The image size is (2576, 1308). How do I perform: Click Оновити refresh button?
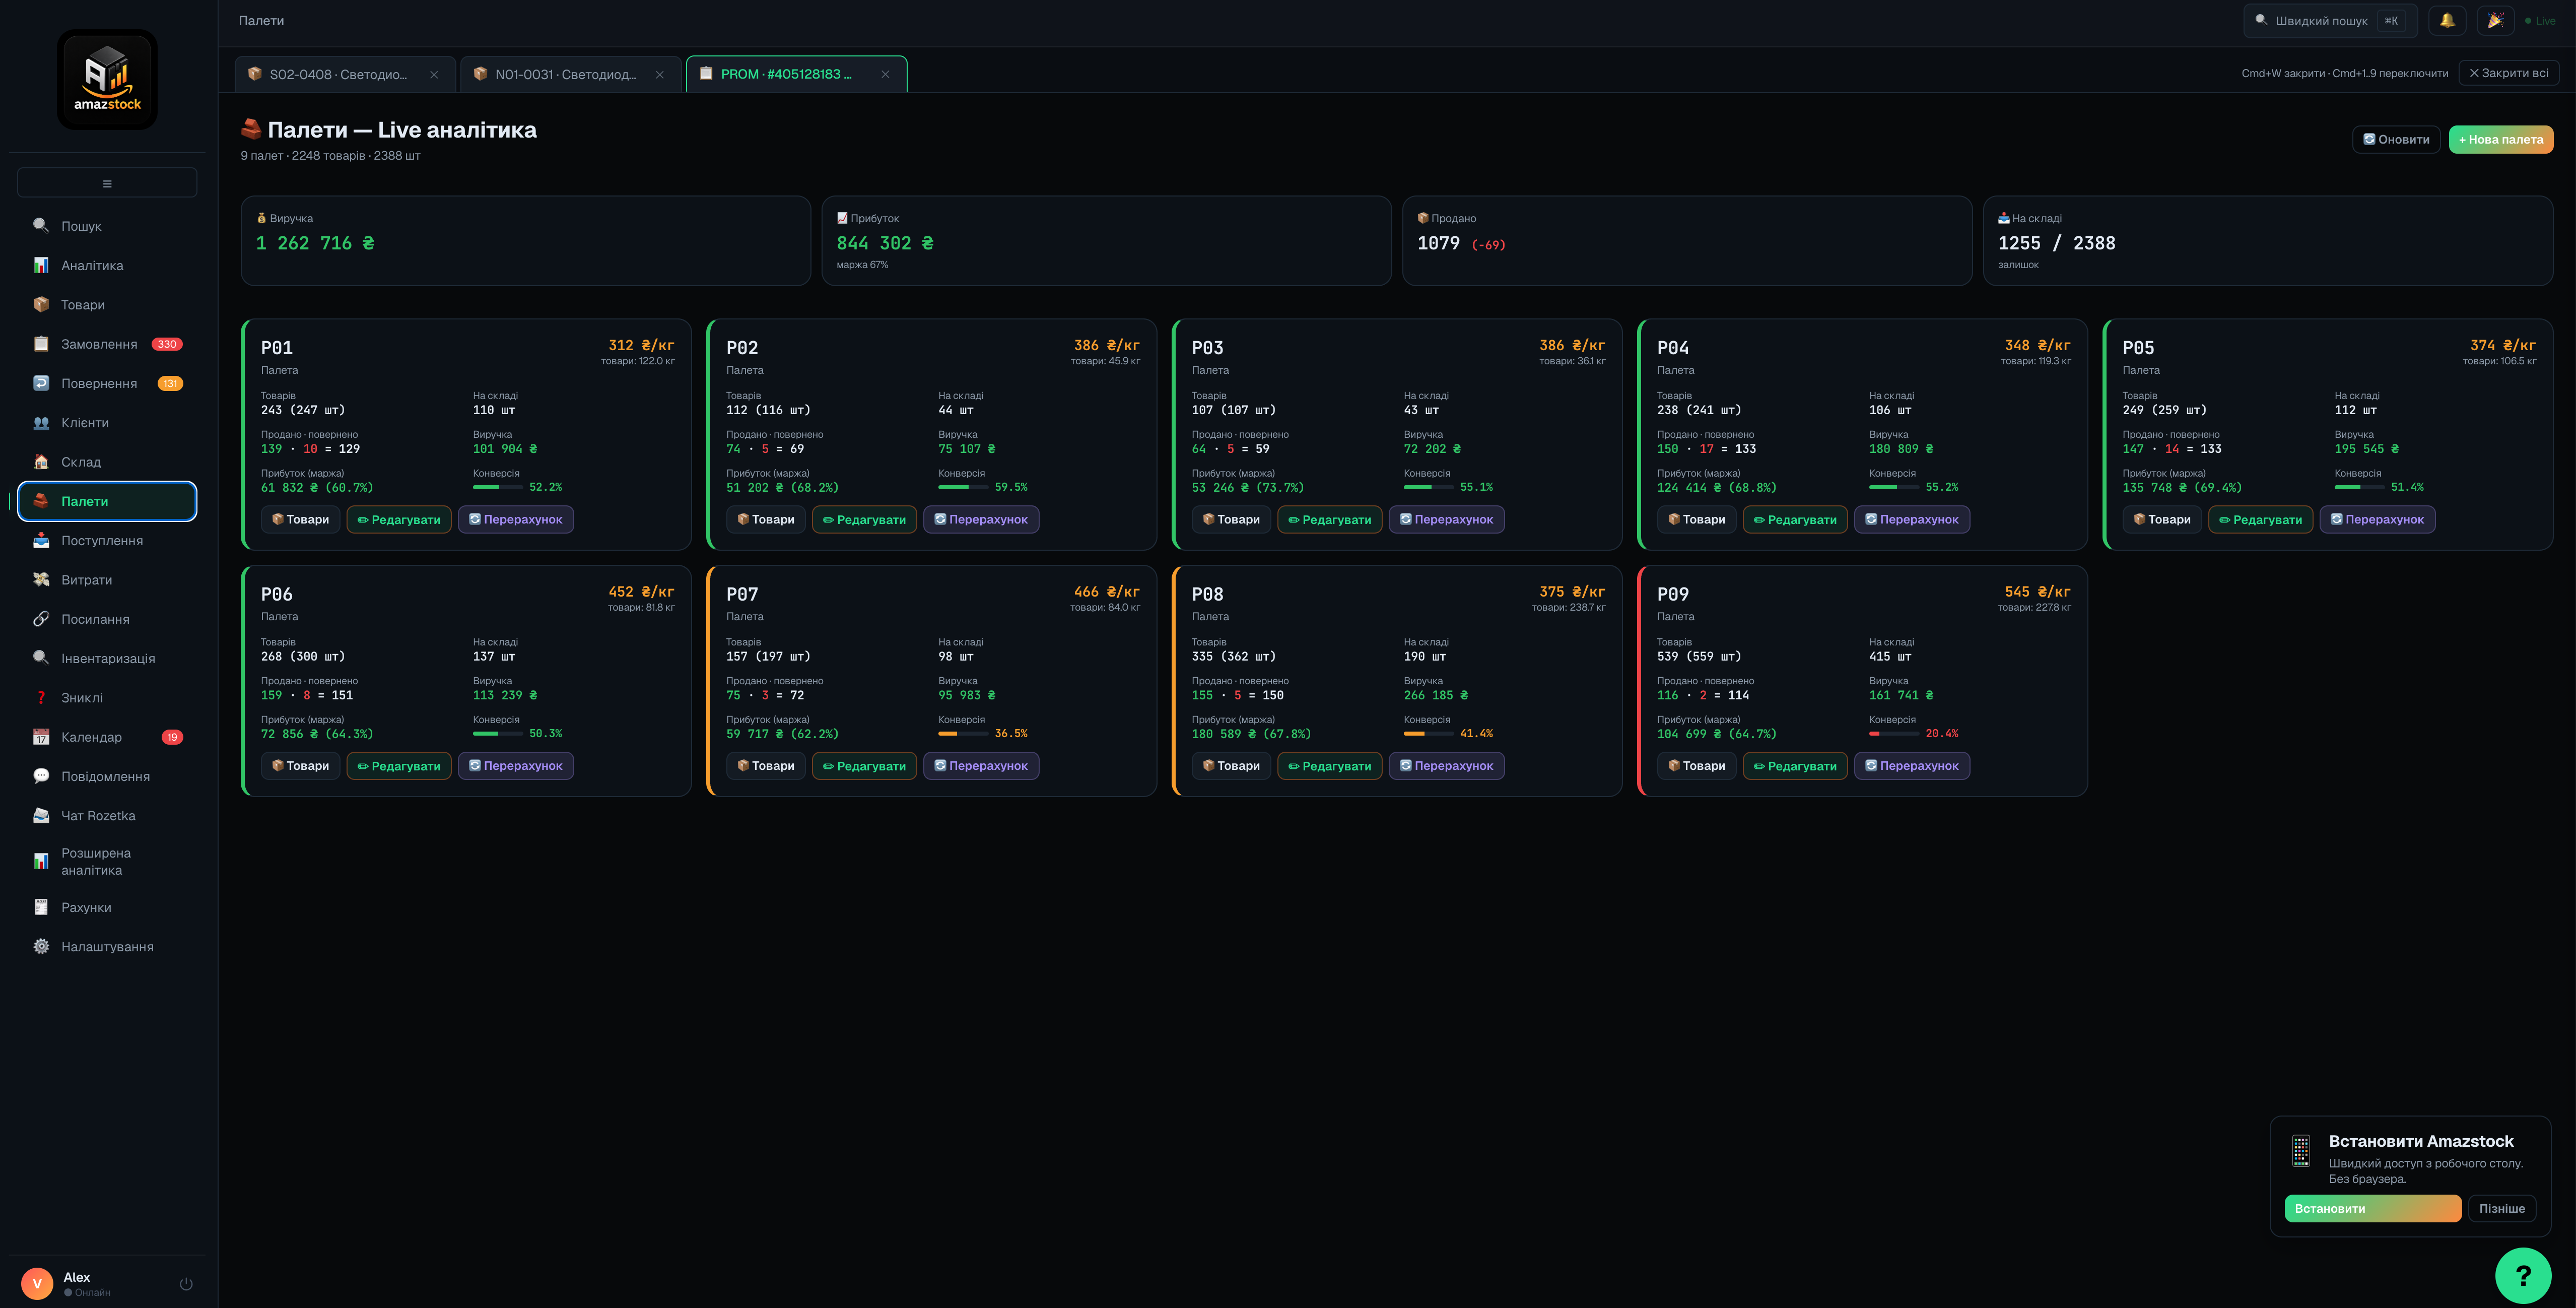[x=2396, y=140]
